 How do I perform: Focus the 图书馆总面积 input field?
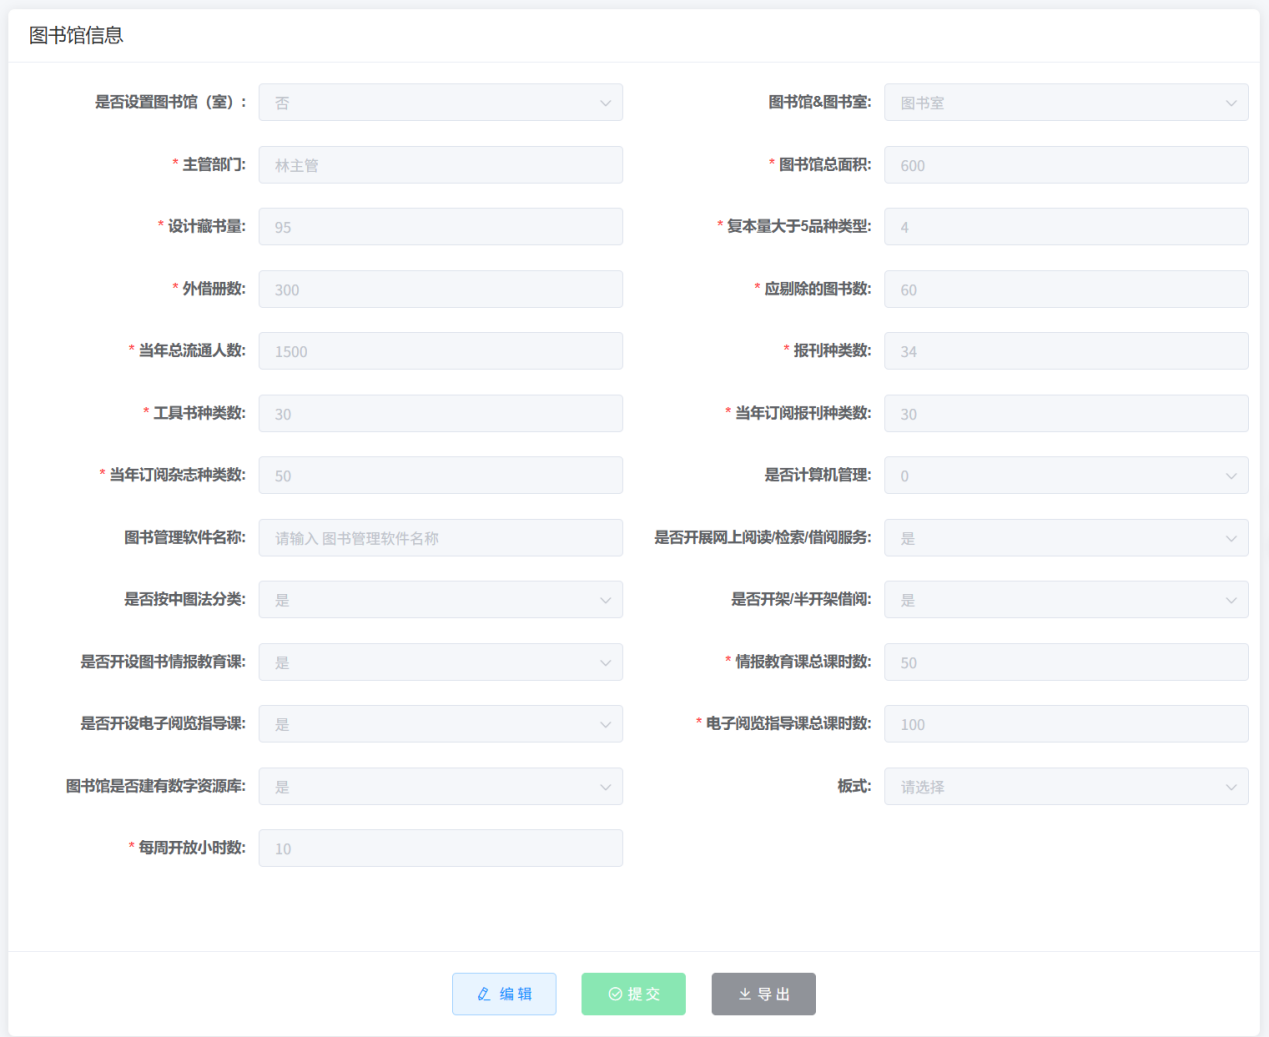[1065, 165]
